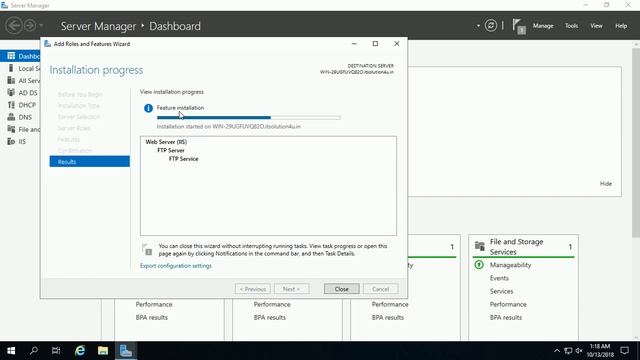Click the Add Roles and Features Wizard title icon
Image resolution: width=640 pixels, height=360 pixels.
tap(47, 44)
